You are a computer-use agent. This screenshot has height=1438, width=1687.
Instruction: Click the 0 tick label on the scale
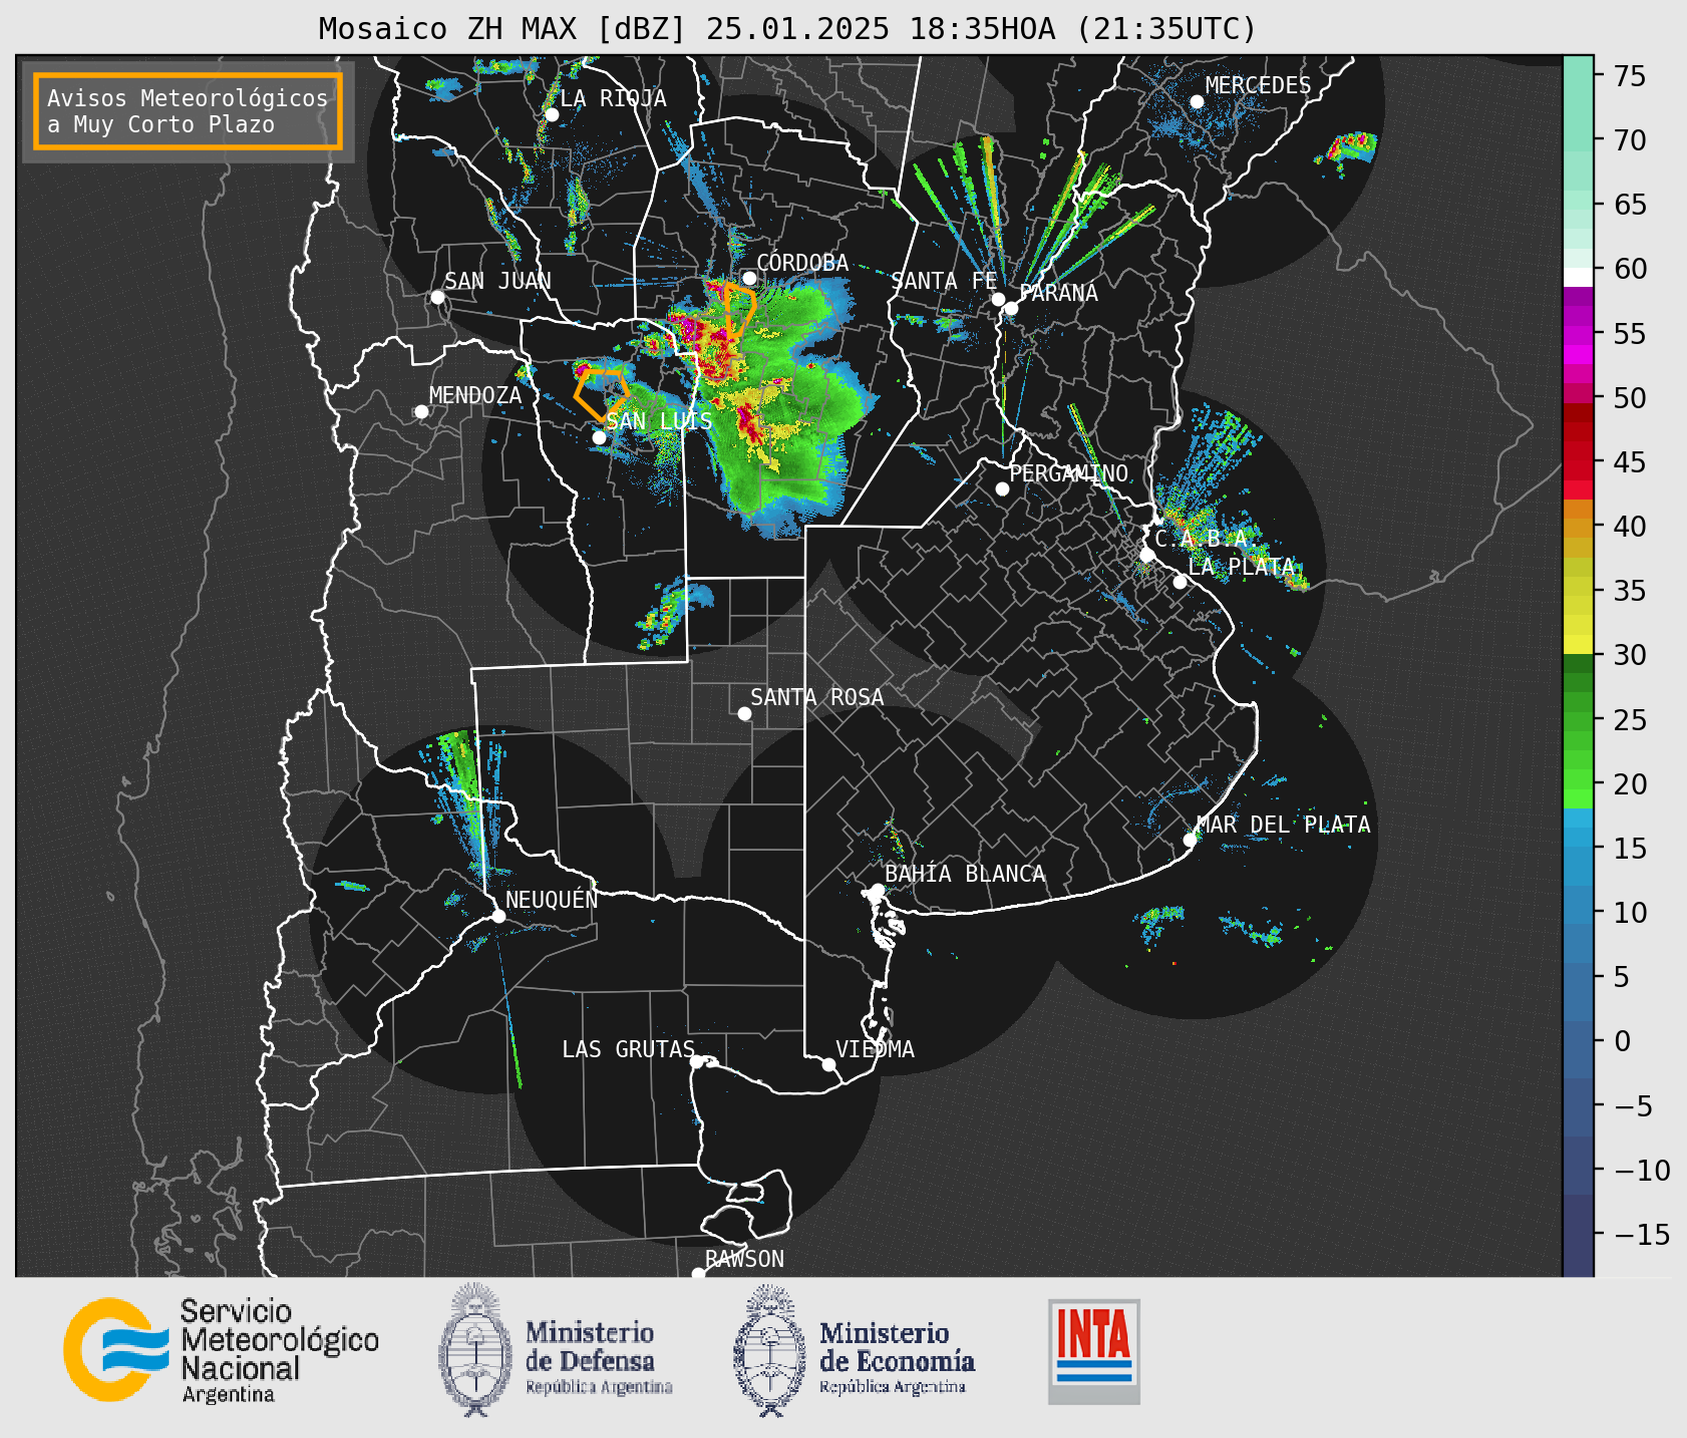click(x=1622, y=1042)
